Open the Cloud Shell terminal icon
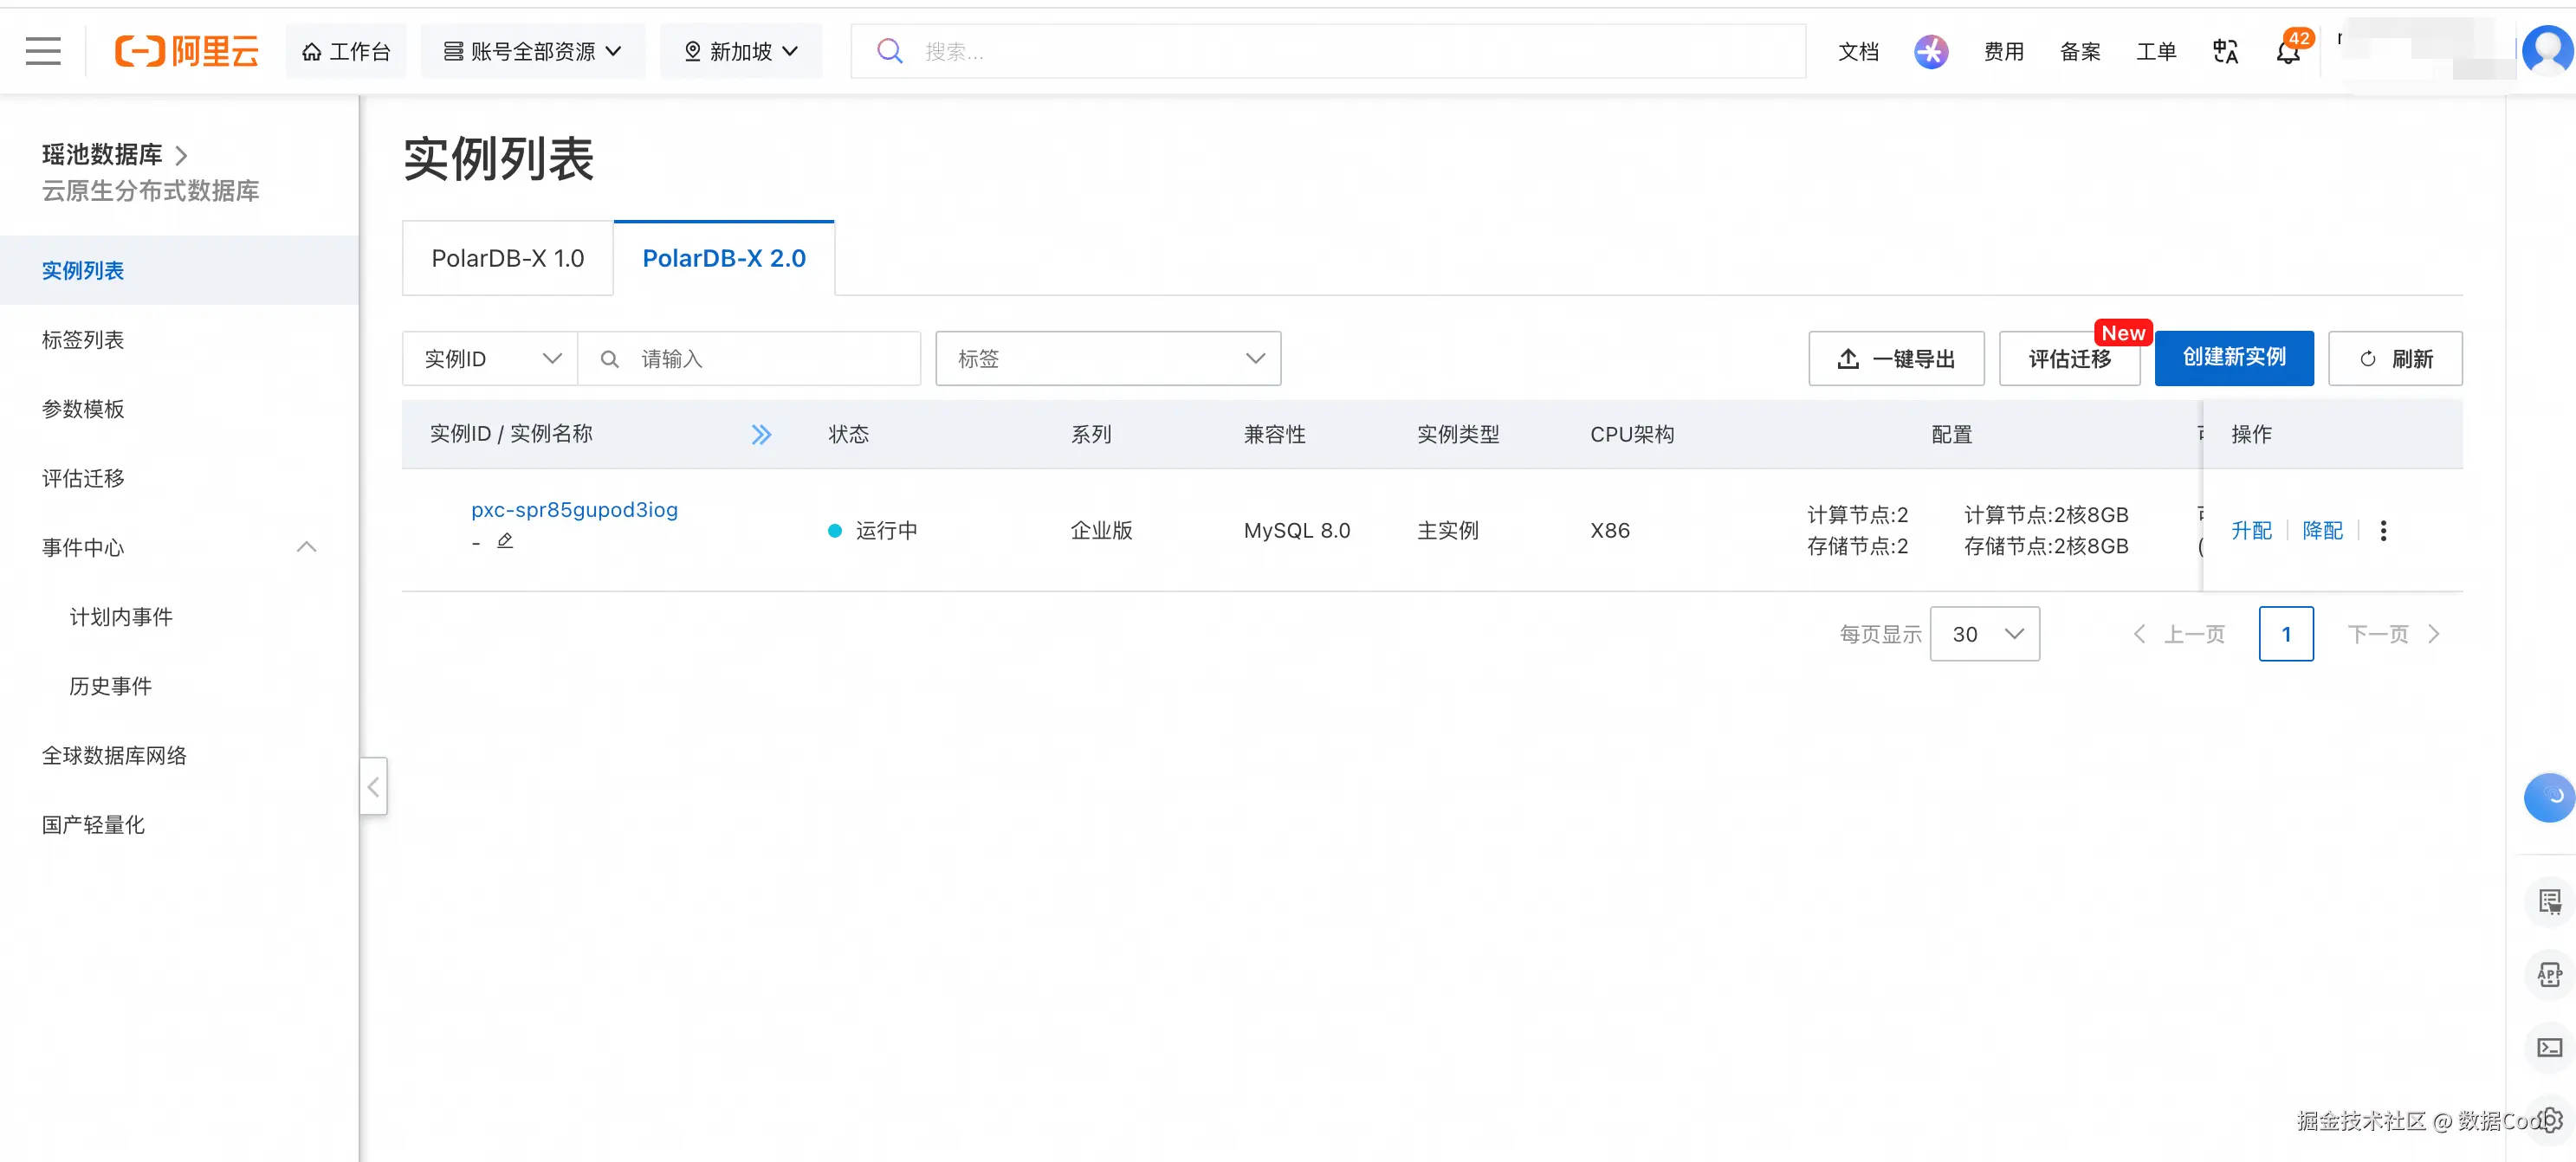The width and height of the screenshot is (2576, 1162). coord(2549,1047)
